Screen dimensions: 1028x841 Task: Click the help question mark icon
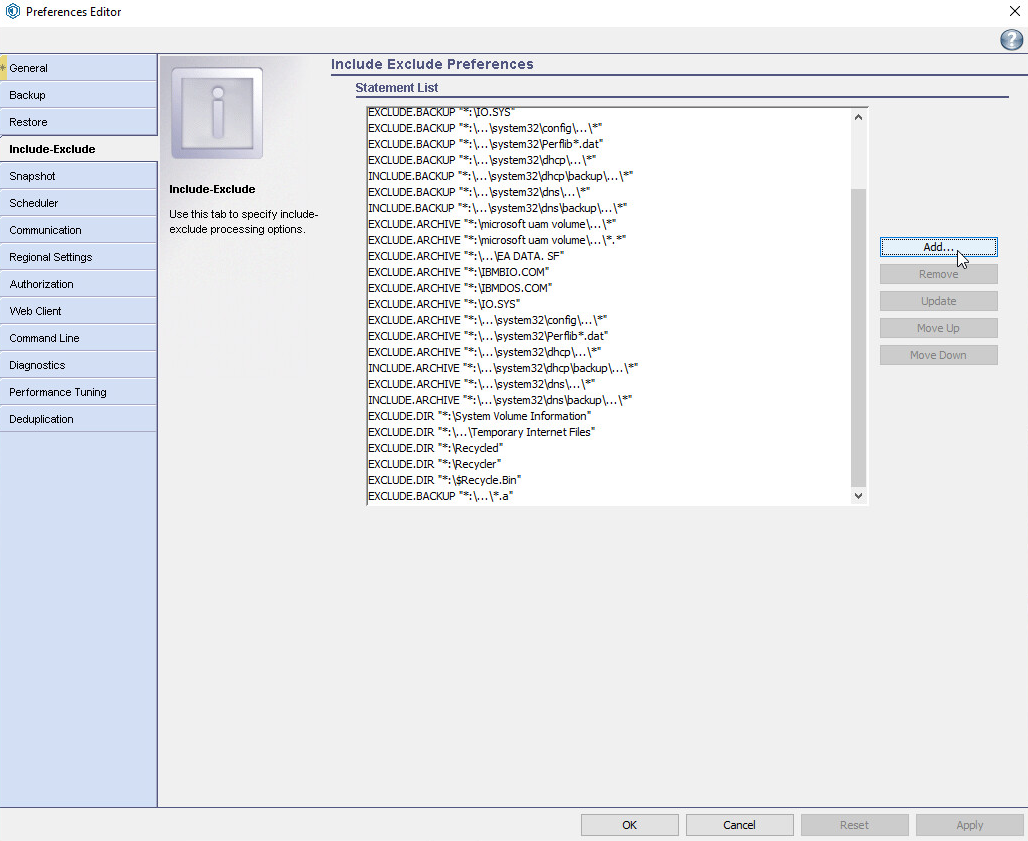[x=1011, y=40]
